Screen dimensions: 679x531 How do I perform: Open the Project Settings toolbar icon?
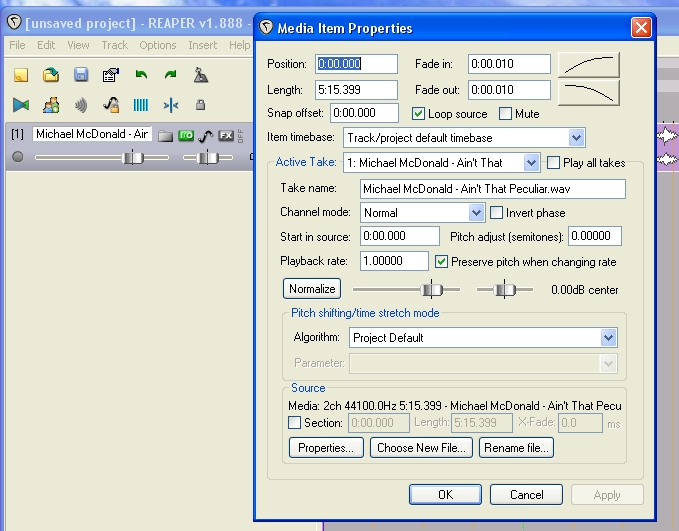pyautogui.click(x=111, y=75)
